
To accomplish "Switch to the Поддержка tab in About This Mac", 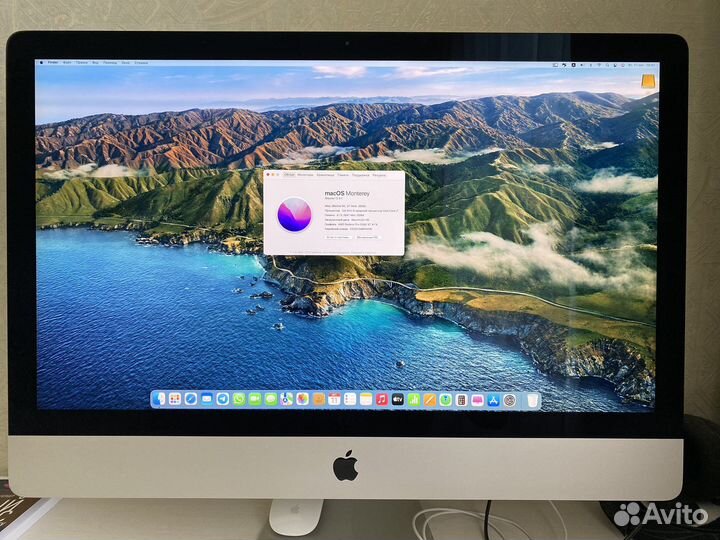I will 361,175.
